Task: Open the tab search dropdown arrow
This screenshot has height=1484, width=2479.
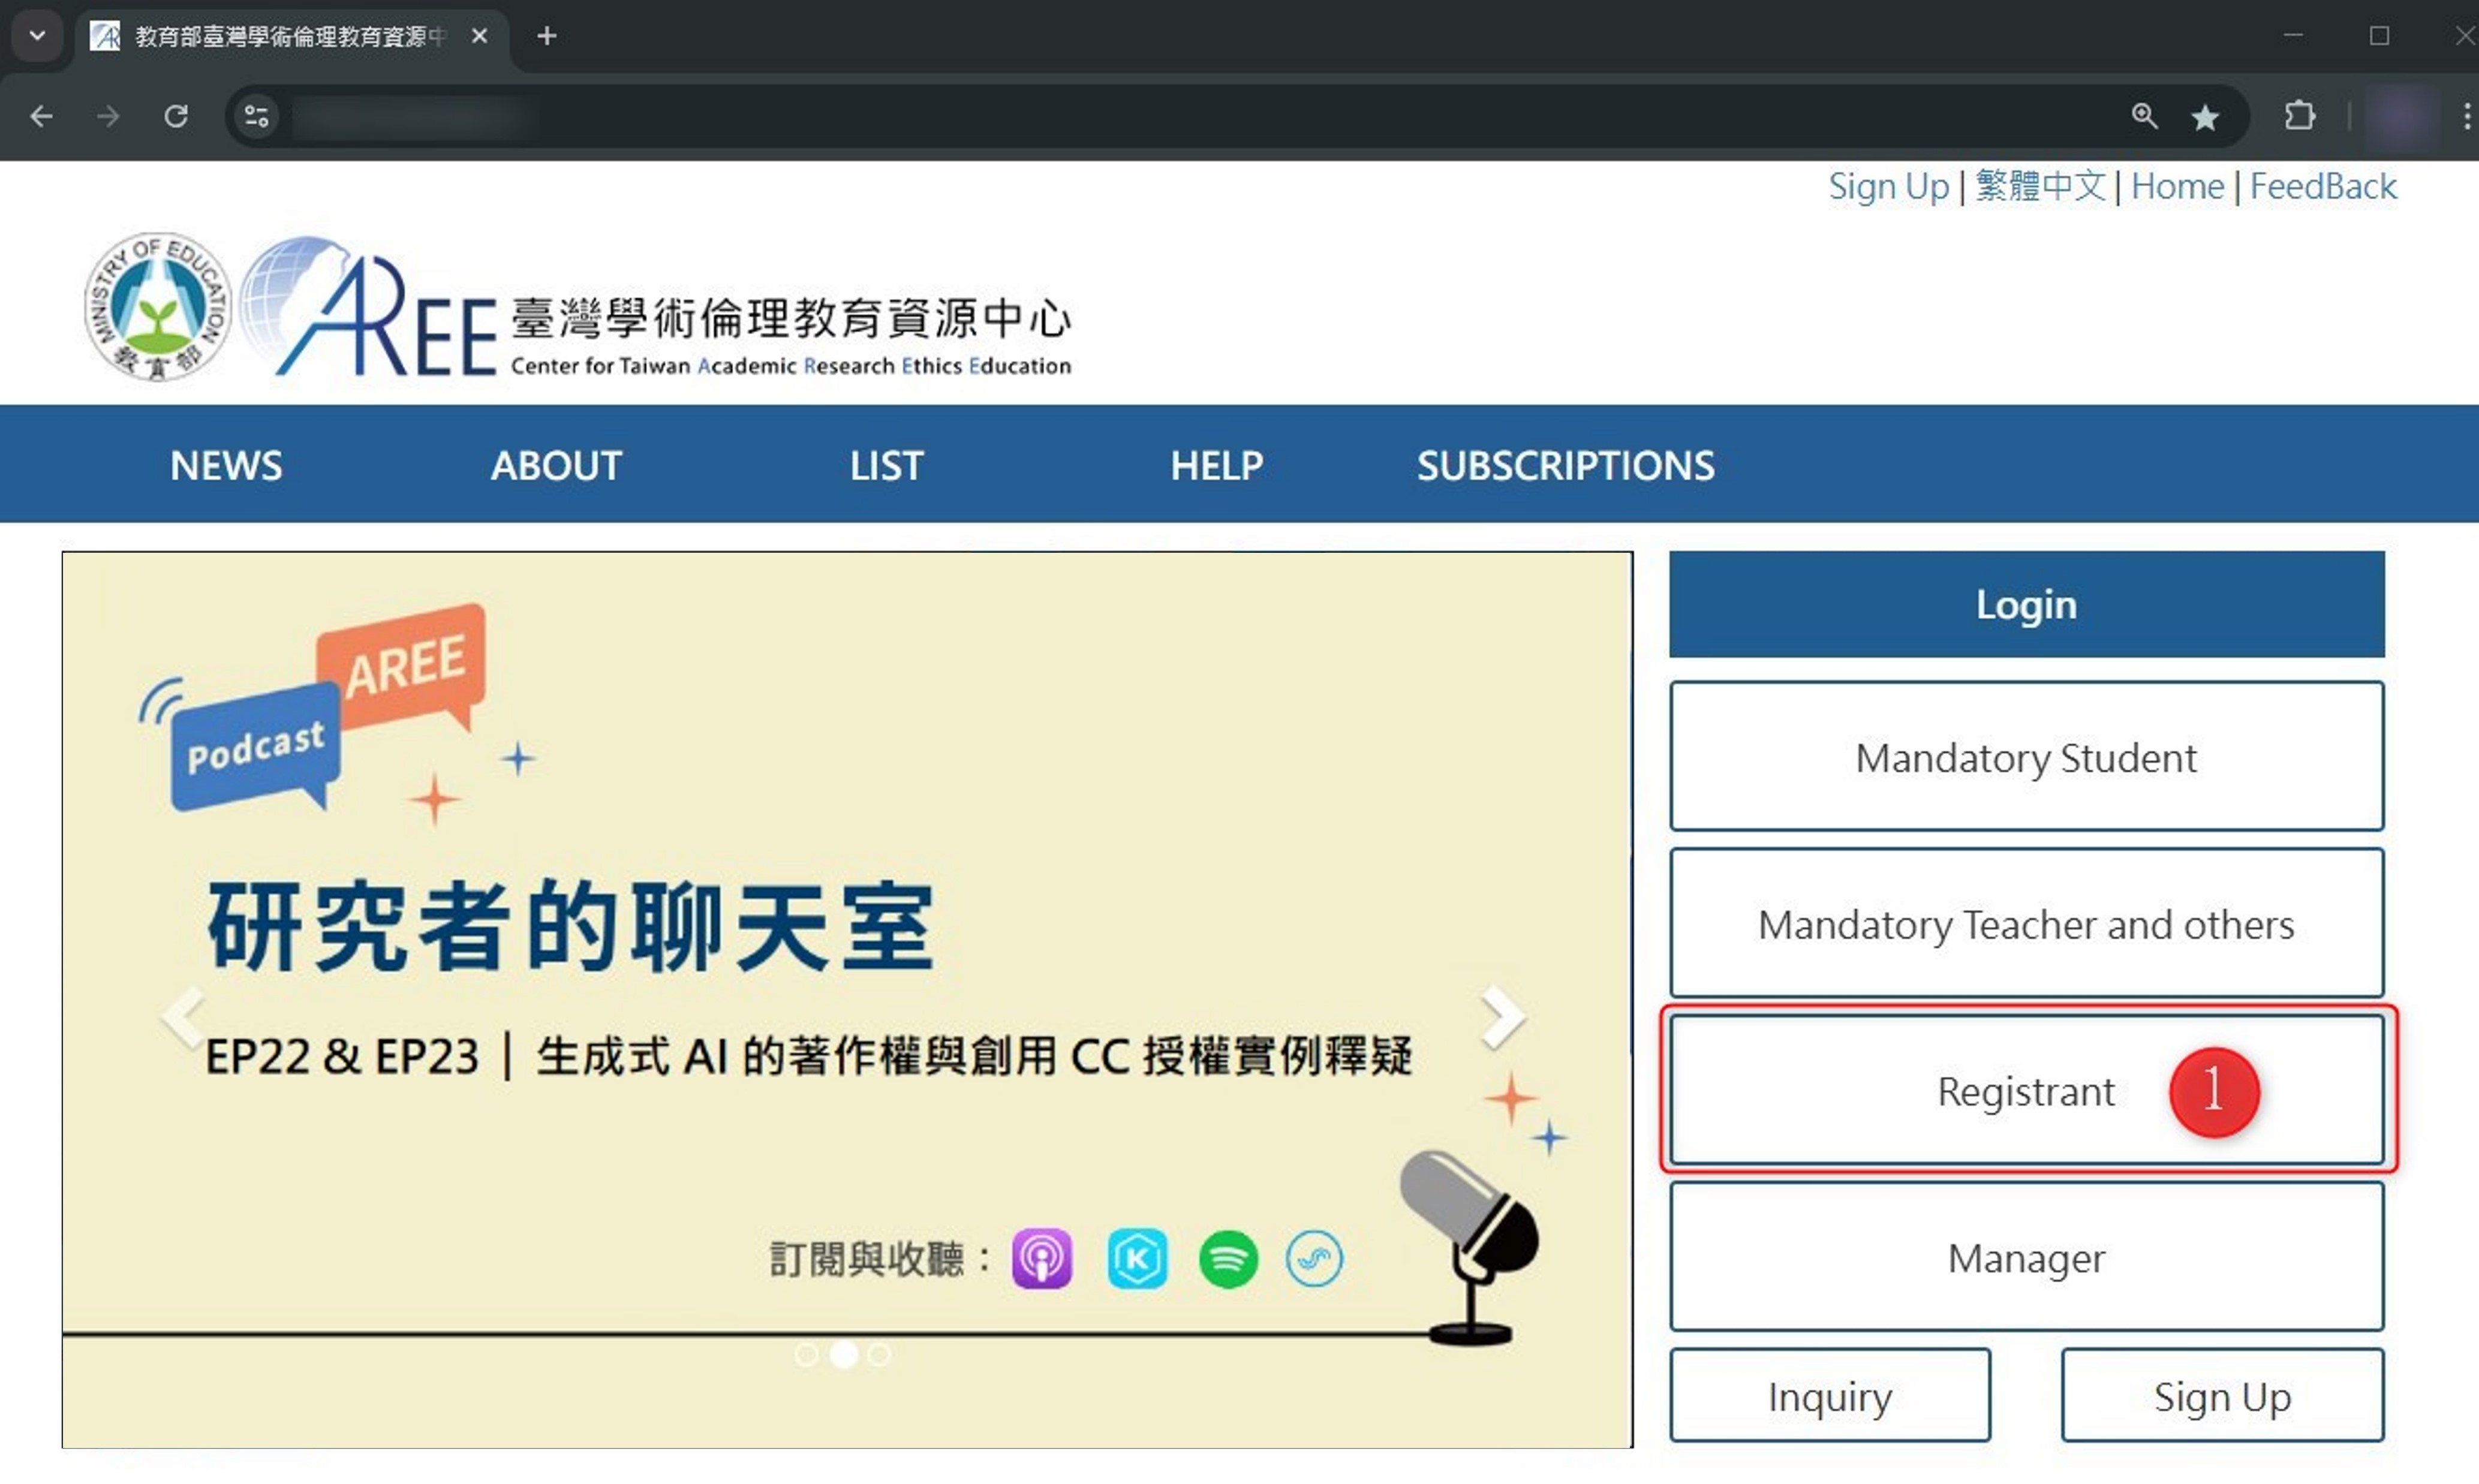Action: tap(37, 36)
